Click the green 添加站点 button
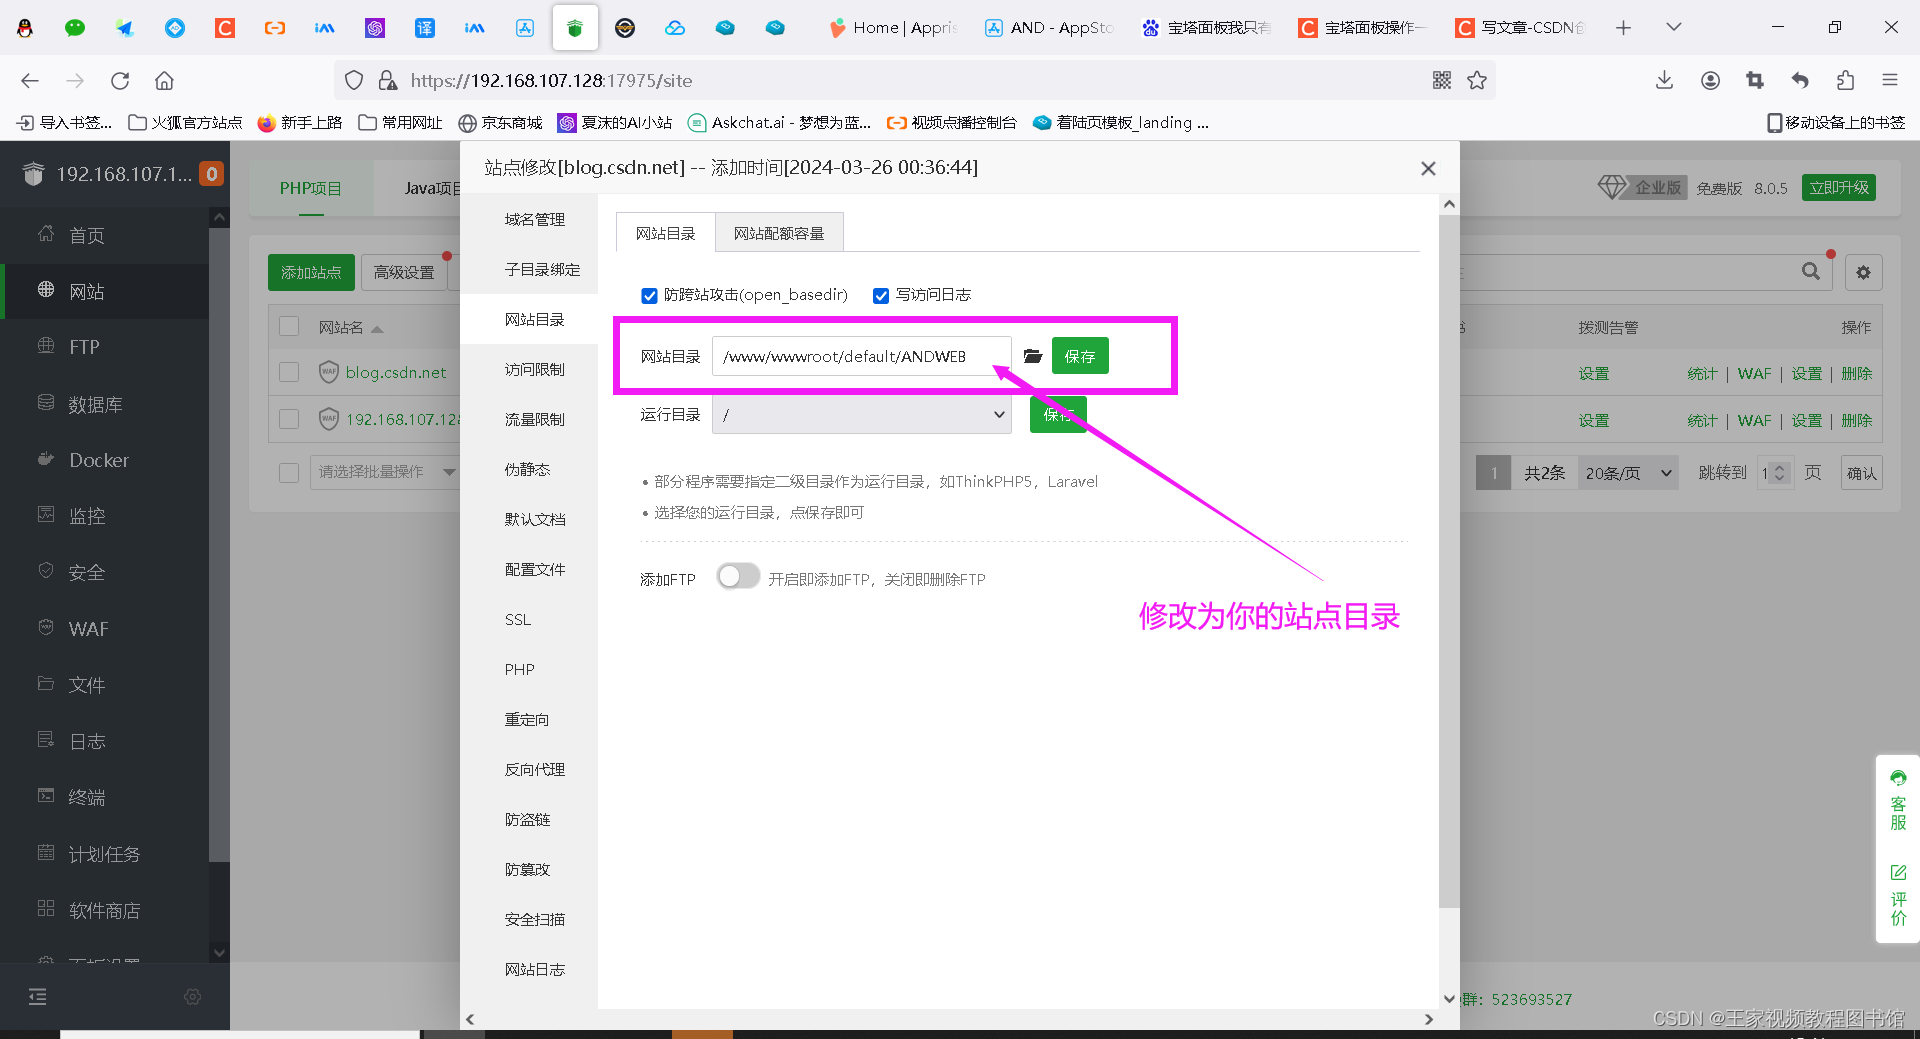1920x1039 pixels. coord(310,272)
